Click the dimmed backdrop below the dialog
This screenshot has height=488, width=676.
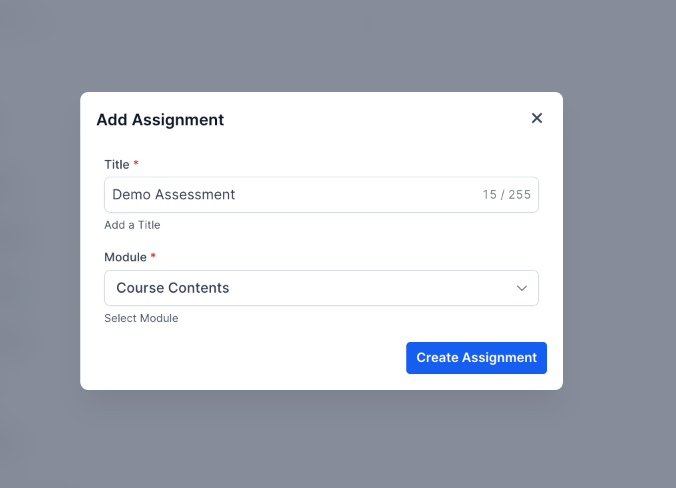[x=320, y=440]
